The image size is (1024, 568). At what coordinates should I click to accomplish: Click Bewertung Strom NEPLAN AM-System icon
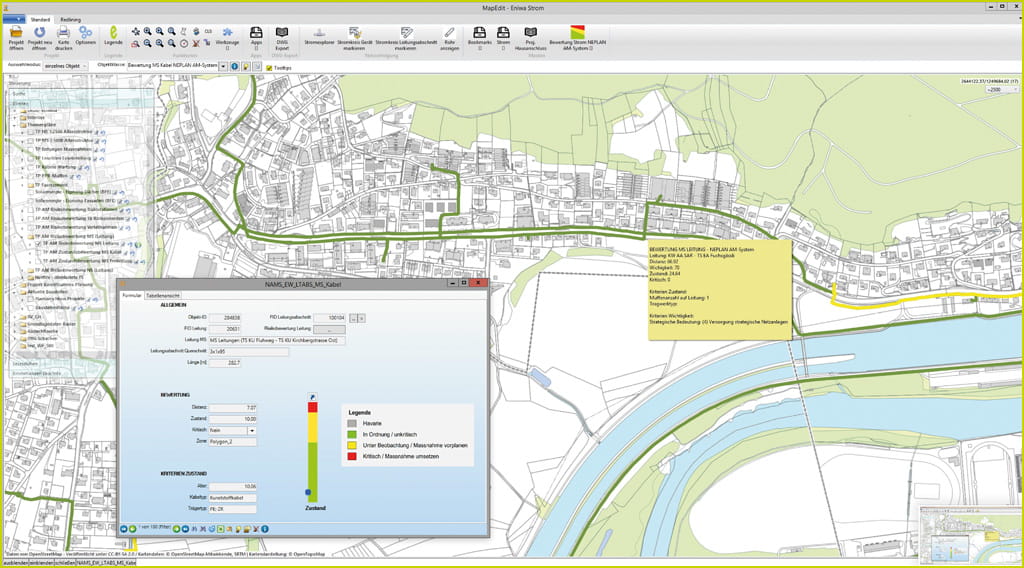pos(579,33)
